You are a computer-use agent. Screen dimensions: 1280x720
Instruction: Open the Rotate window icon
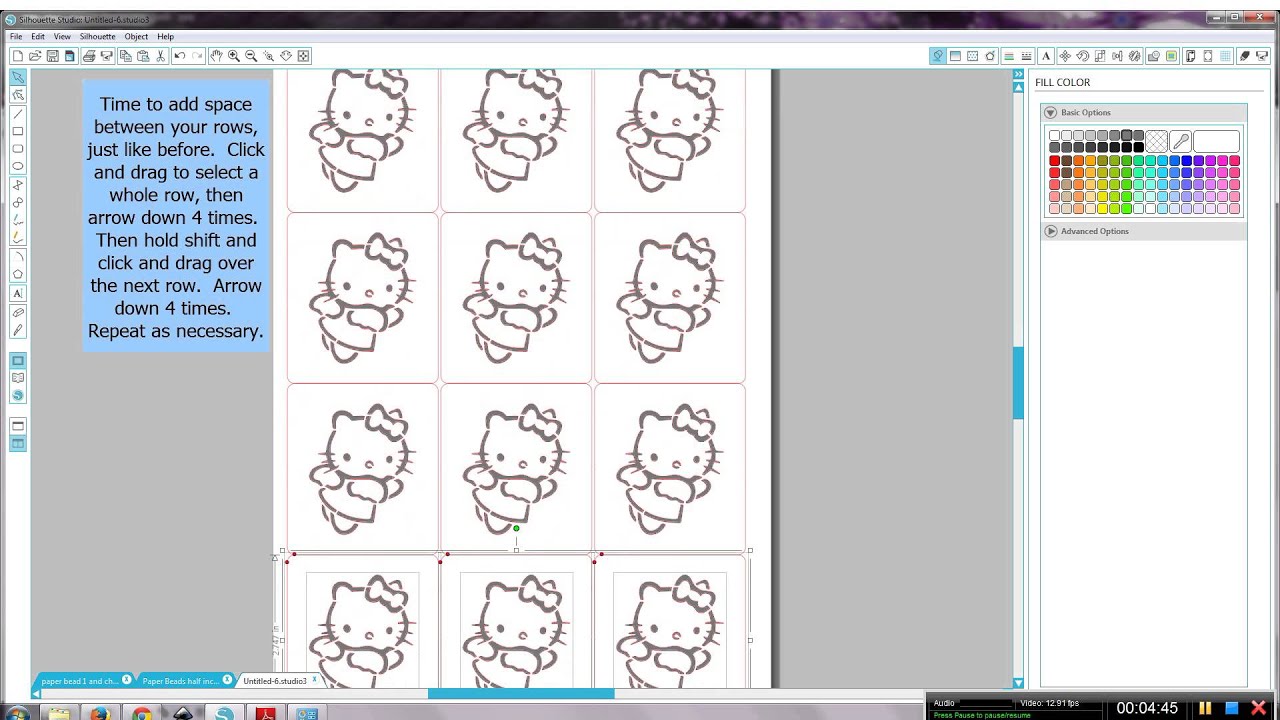pyautogui.click(x=1082, y=56)
